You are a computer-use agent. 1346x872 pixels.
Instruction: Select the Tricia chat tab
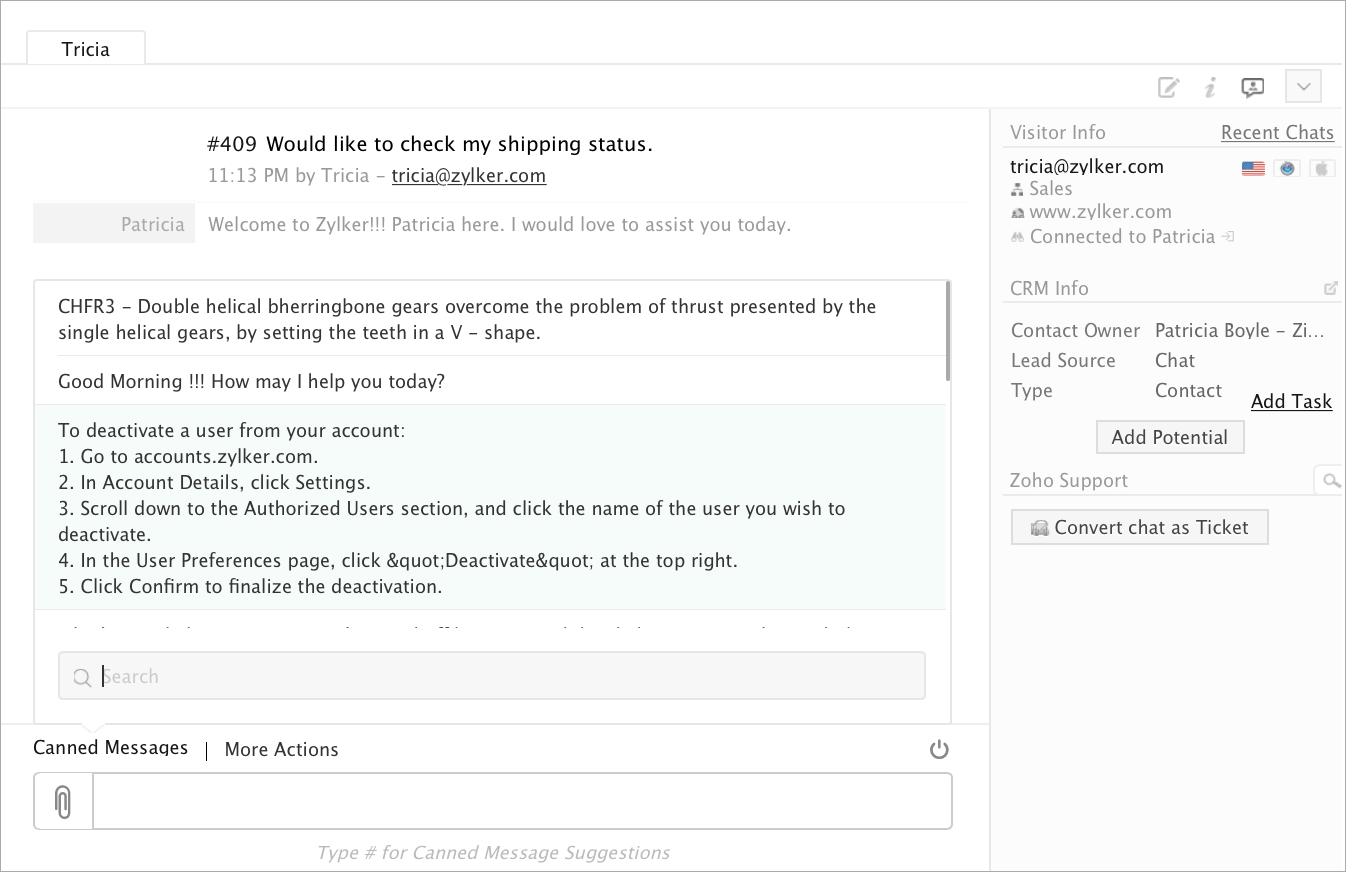tap(86, 49)
